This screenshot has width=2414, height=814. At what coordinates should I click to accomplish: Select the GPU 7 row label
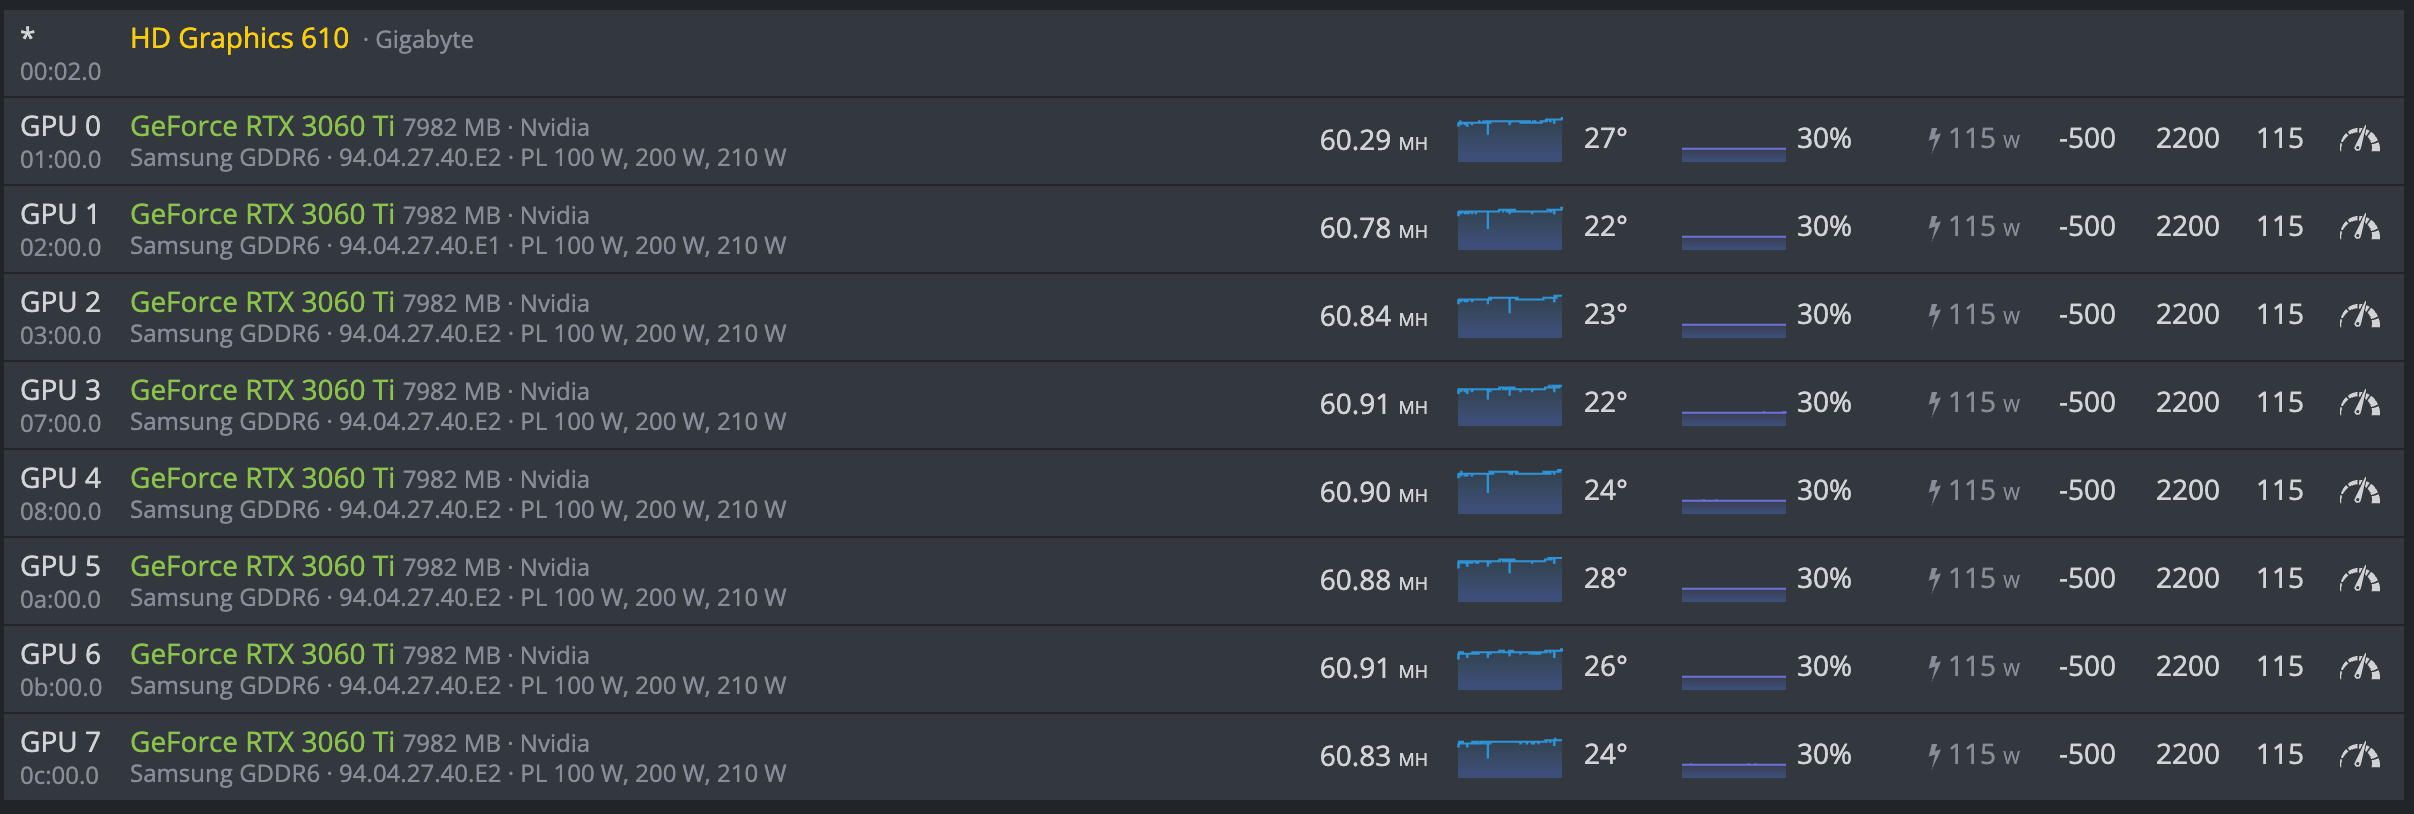pos(60,742)
